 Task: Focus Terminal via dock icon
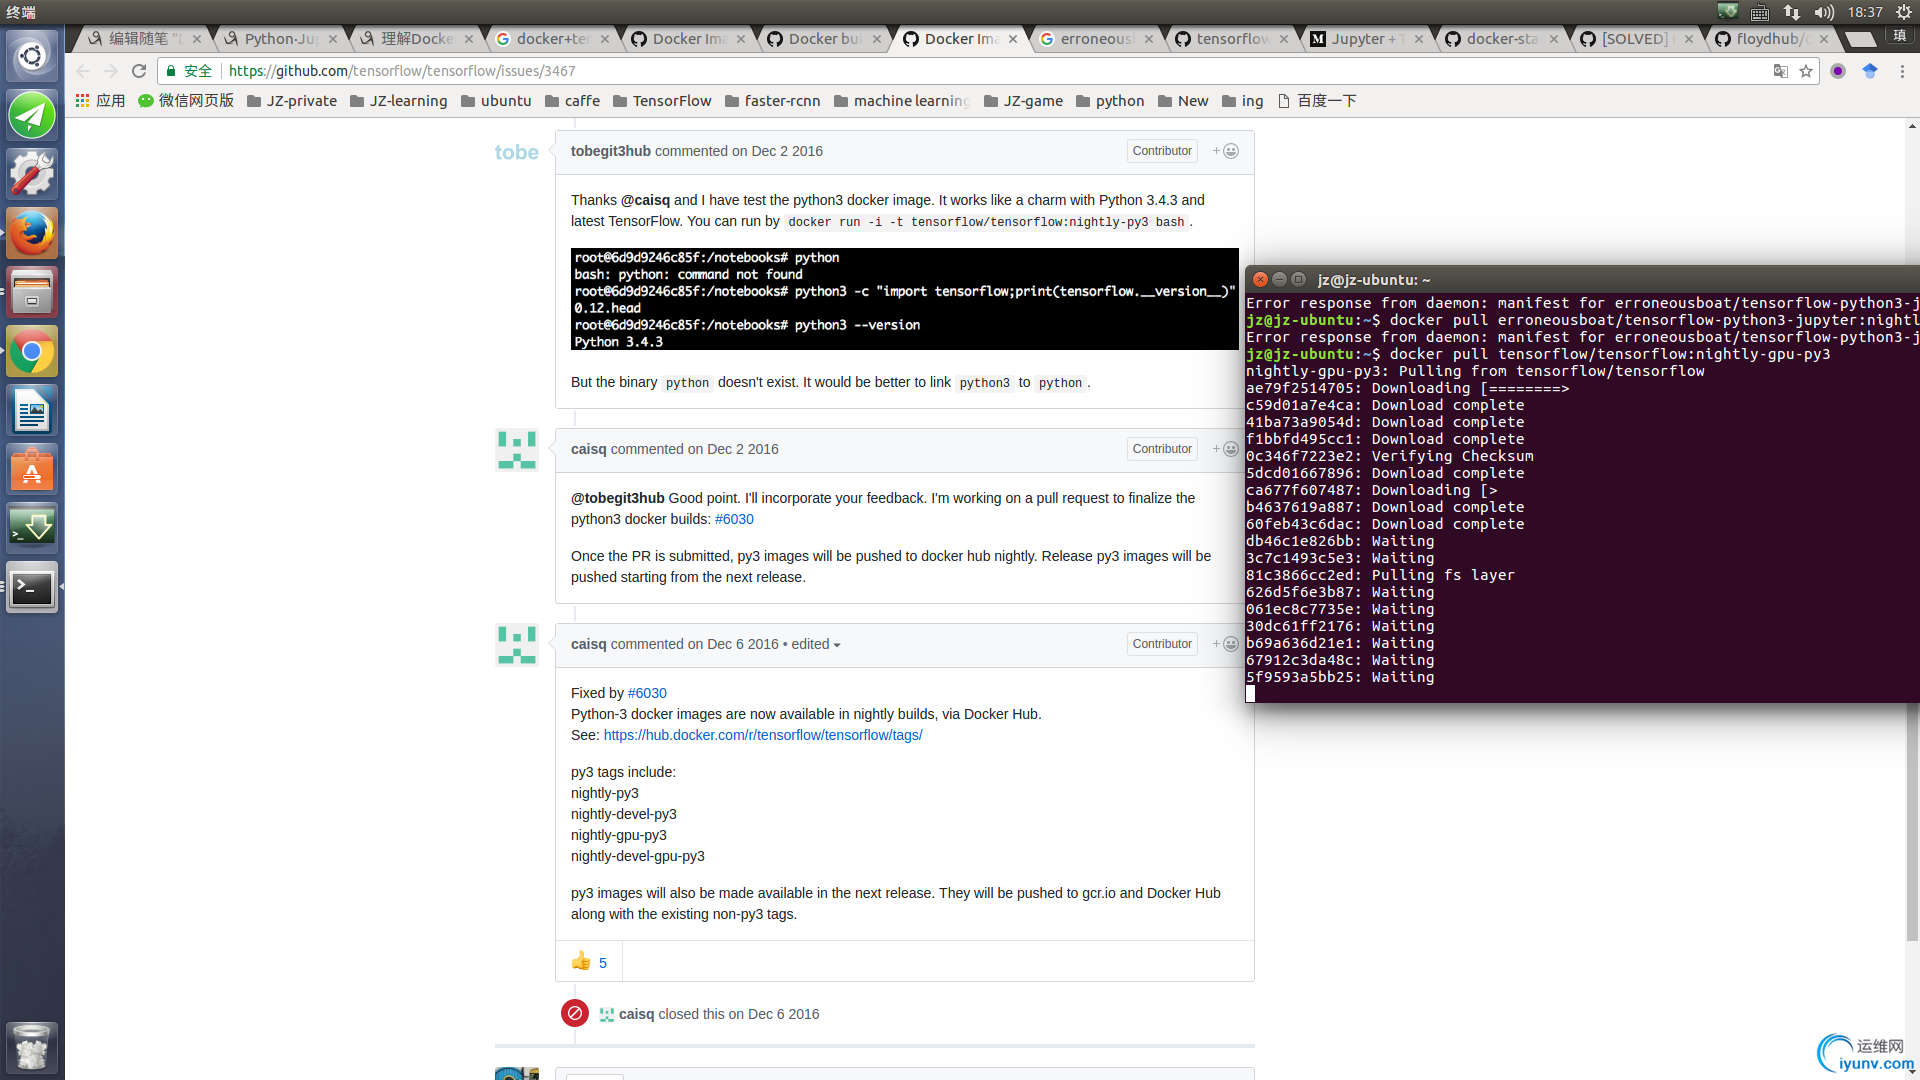[x=32, y=587]
